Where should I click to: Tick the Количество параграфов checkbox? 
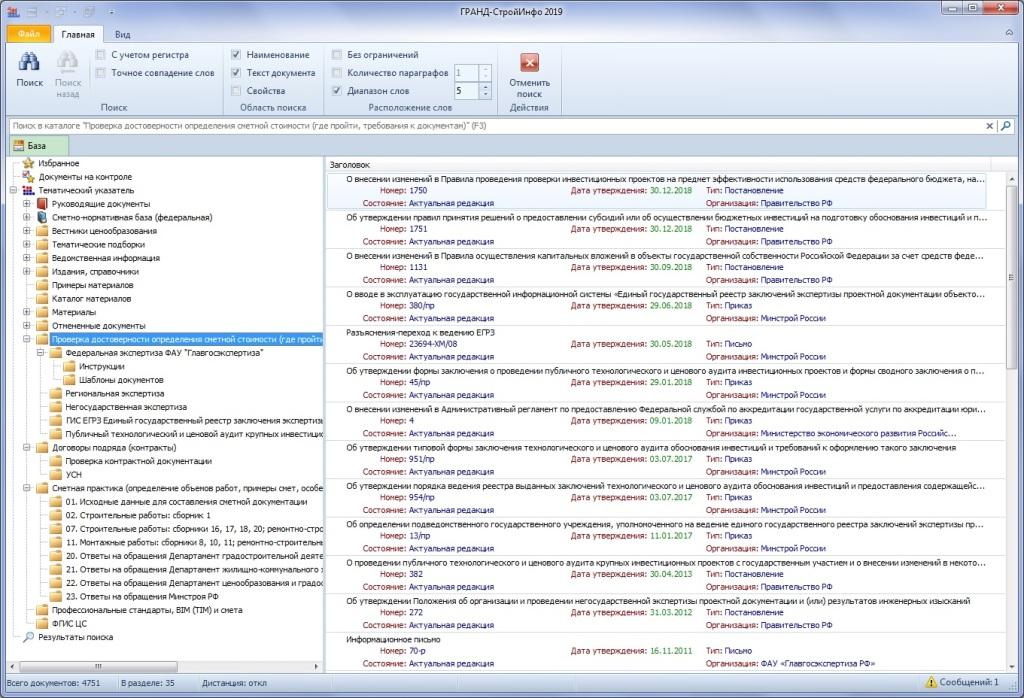tap(336, 73)
